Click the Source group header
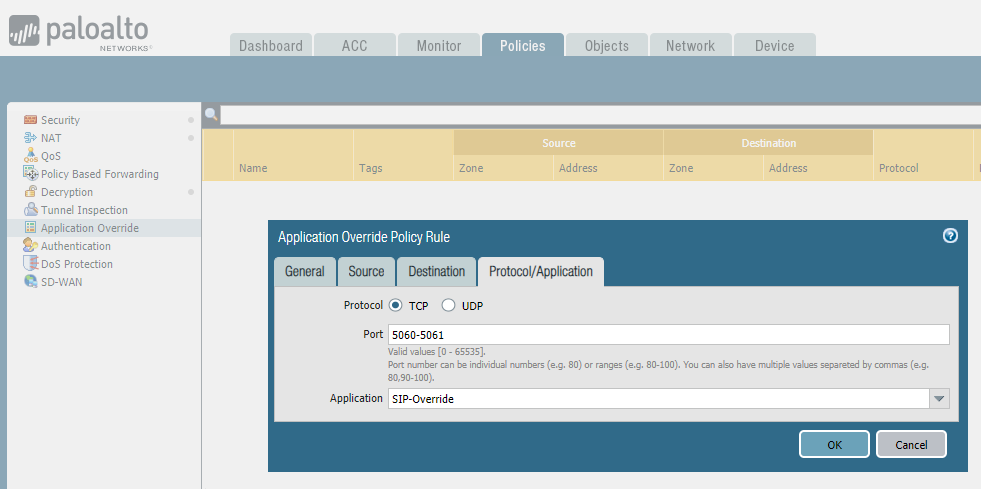 [559, 143]
